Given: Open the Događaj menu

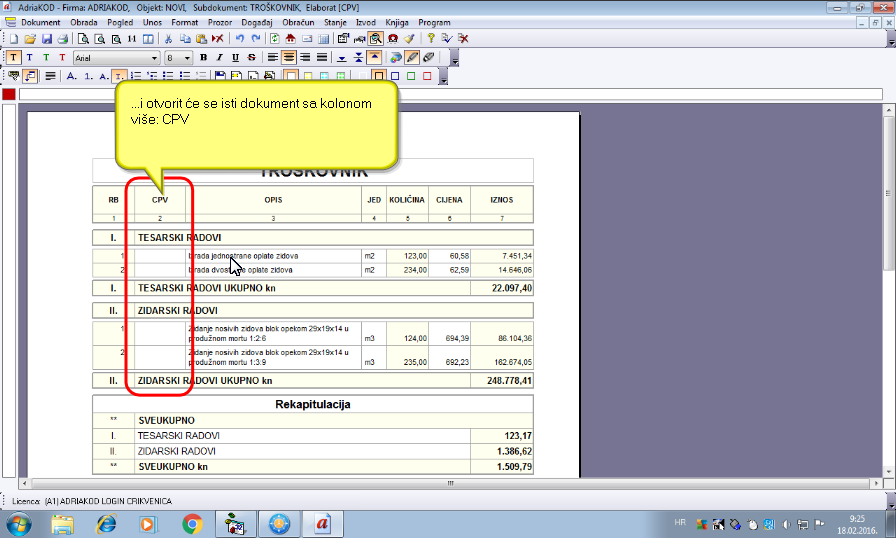Looking at the screenshot, I should pyautogui.click(x=257, y=23).
